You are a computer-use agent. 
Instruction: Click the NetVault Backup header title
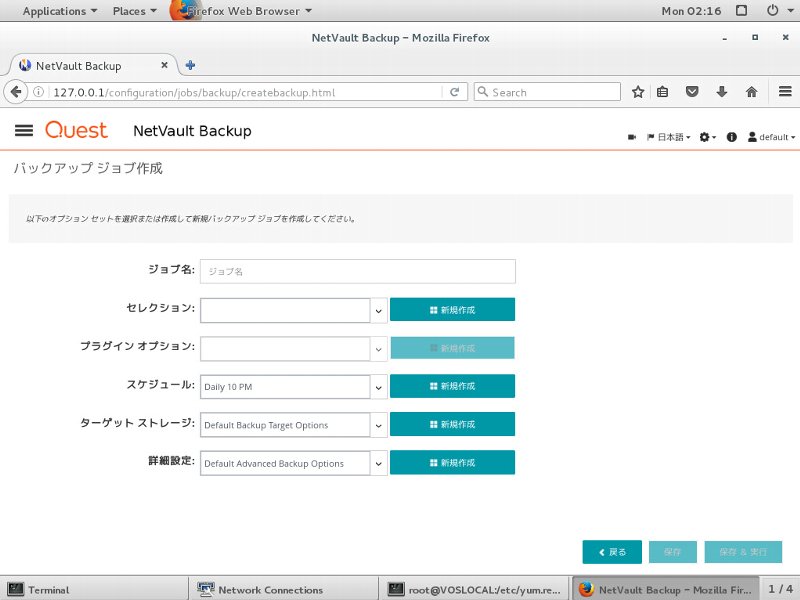(192, 131)
